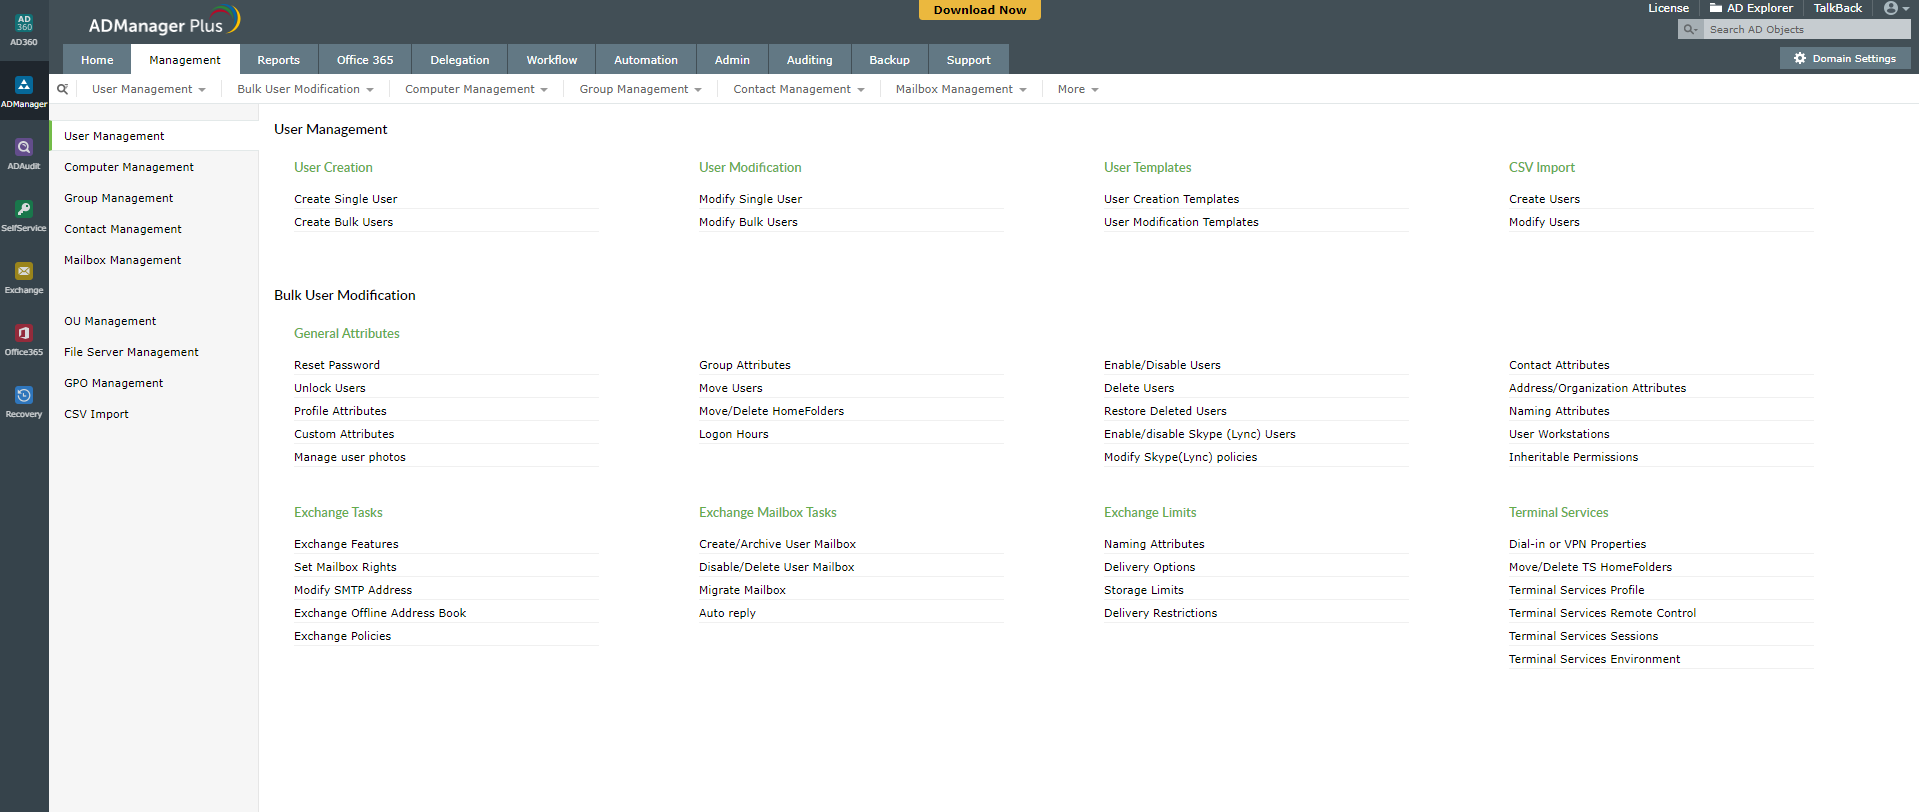Click the Reset Password link

point(337,365)
